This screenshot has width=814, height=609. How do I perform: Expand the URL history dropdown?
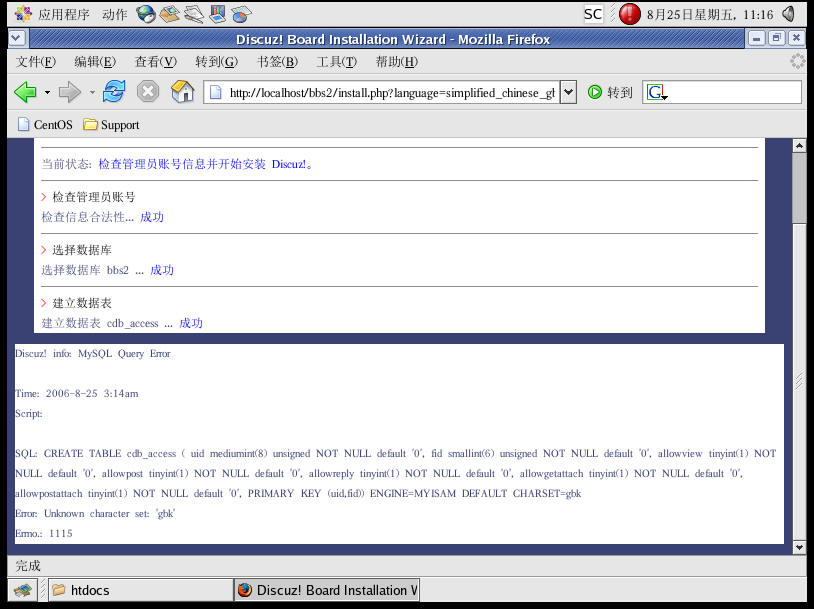568,92
